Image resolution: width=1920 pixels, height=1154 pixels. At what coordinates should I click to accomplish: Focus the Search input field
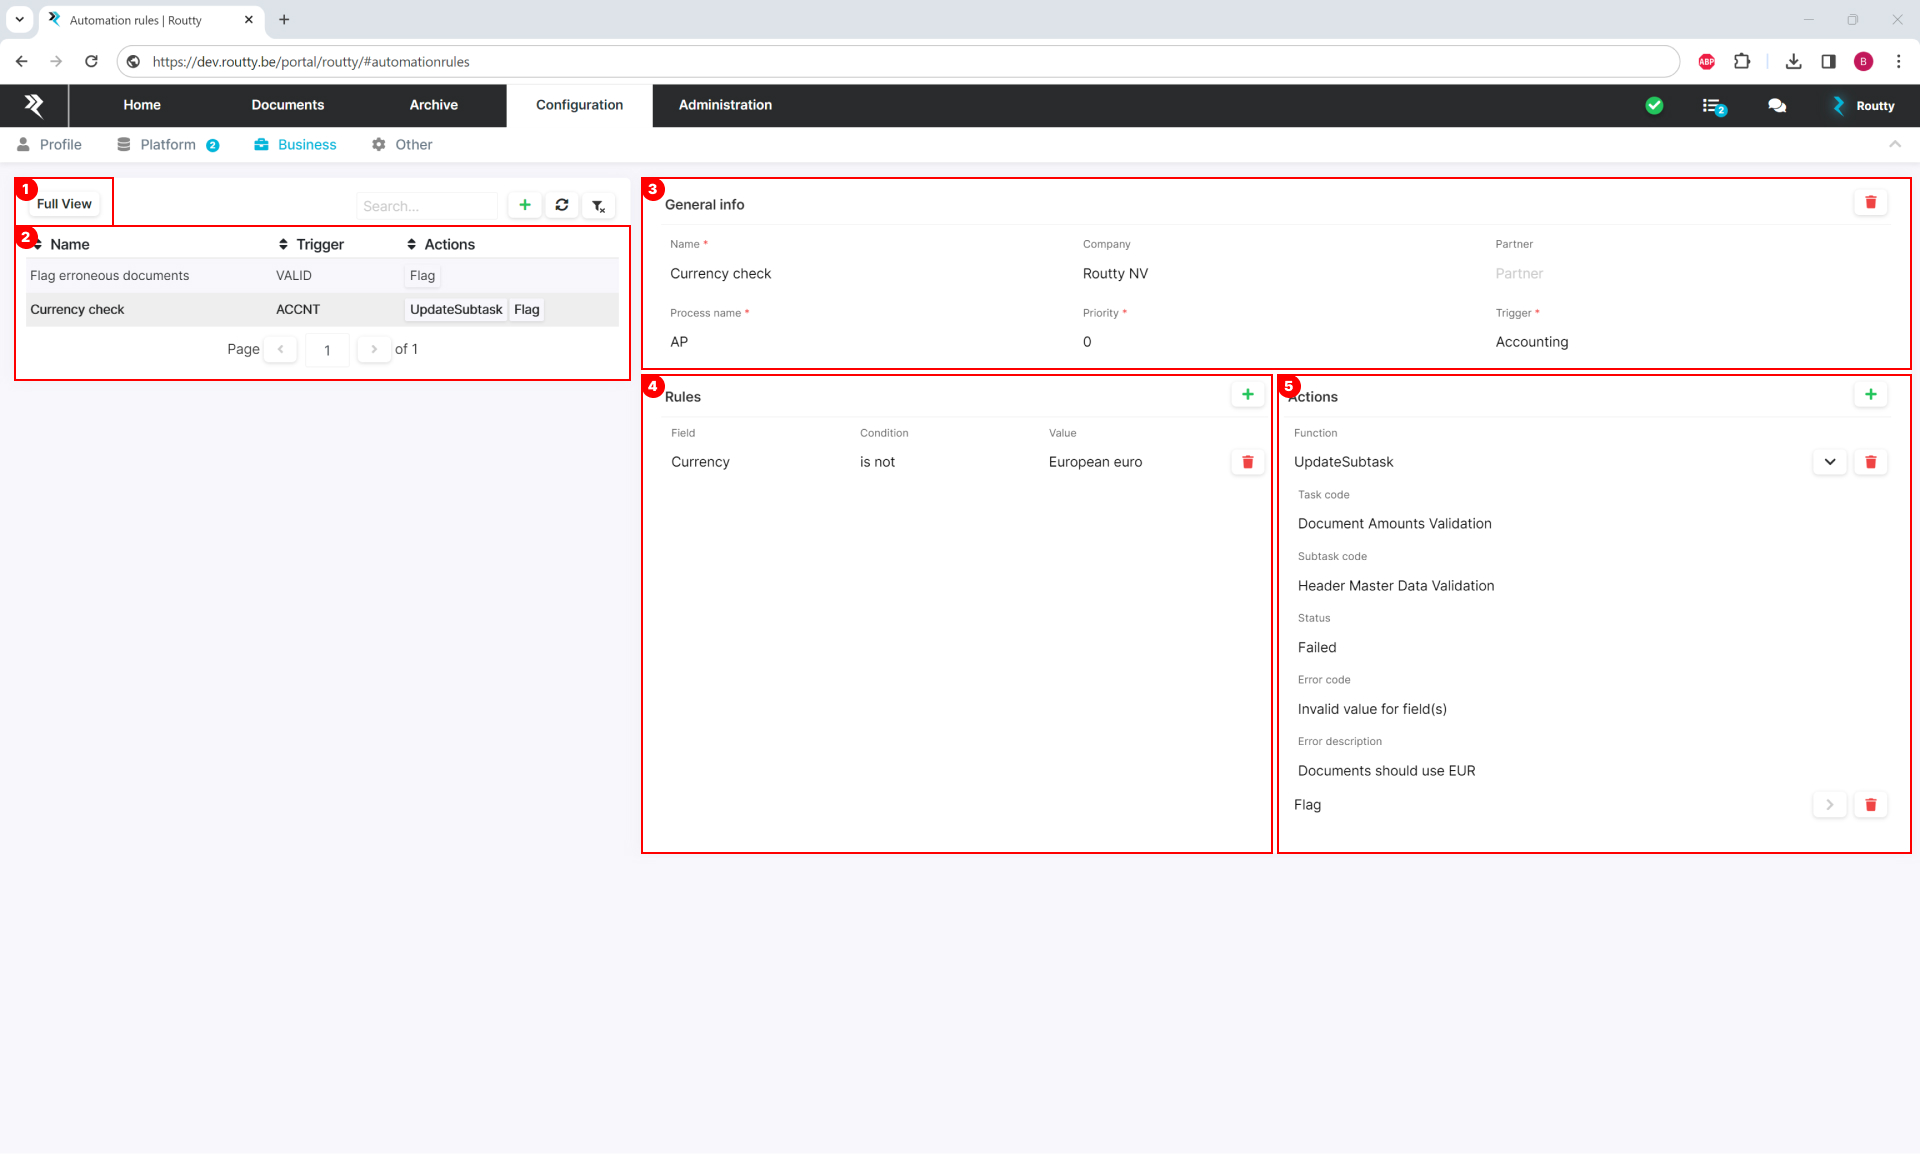pos(427,206)
